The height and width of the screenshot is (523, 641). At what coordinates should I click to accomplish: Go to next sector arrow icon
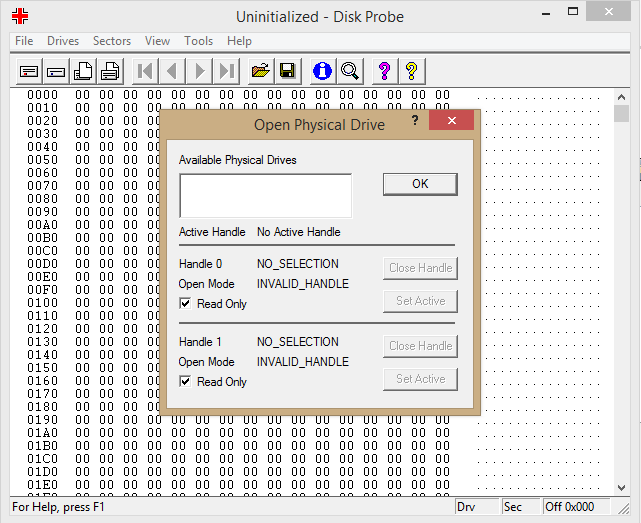[199, 72]
